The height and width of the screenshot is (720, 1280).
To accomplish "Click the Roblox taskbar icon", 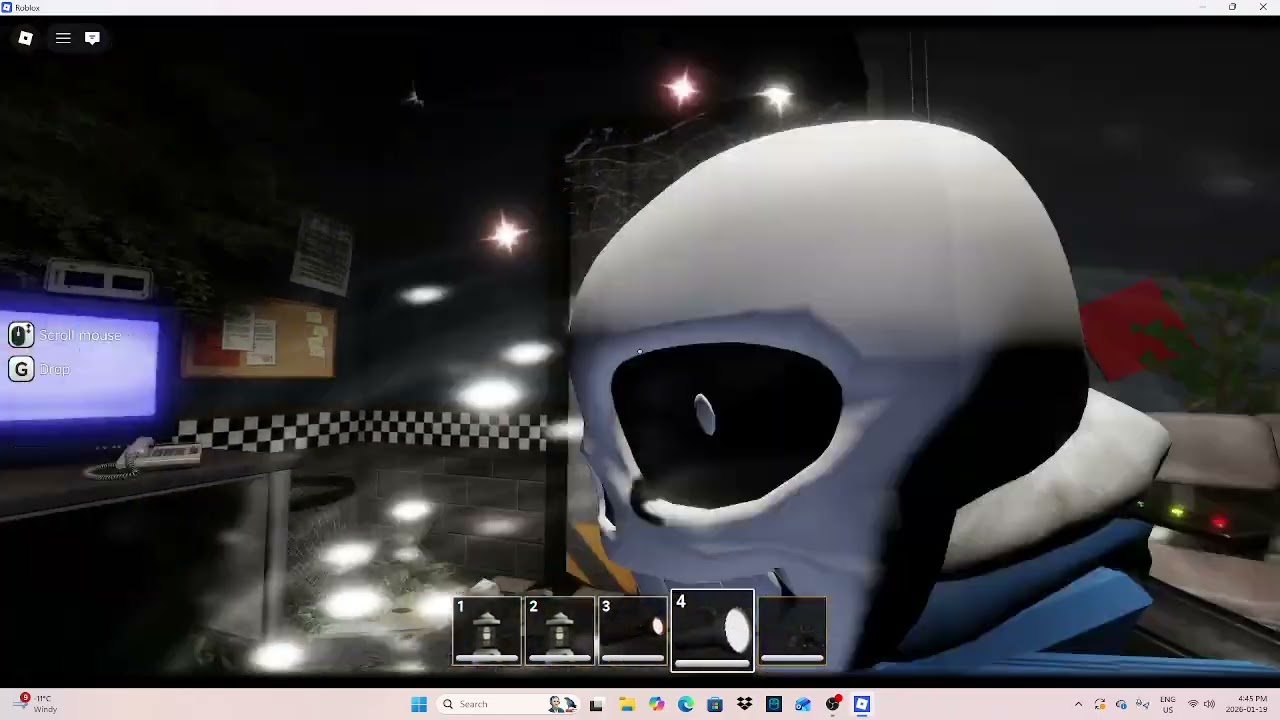I will [862, 704].
